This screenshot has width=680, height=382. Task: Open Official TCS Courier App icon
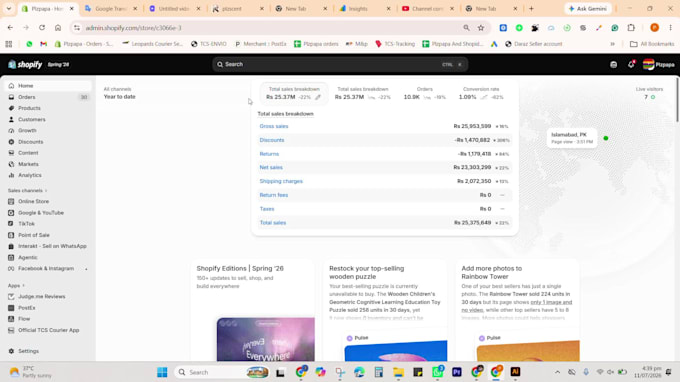(11, 330)
